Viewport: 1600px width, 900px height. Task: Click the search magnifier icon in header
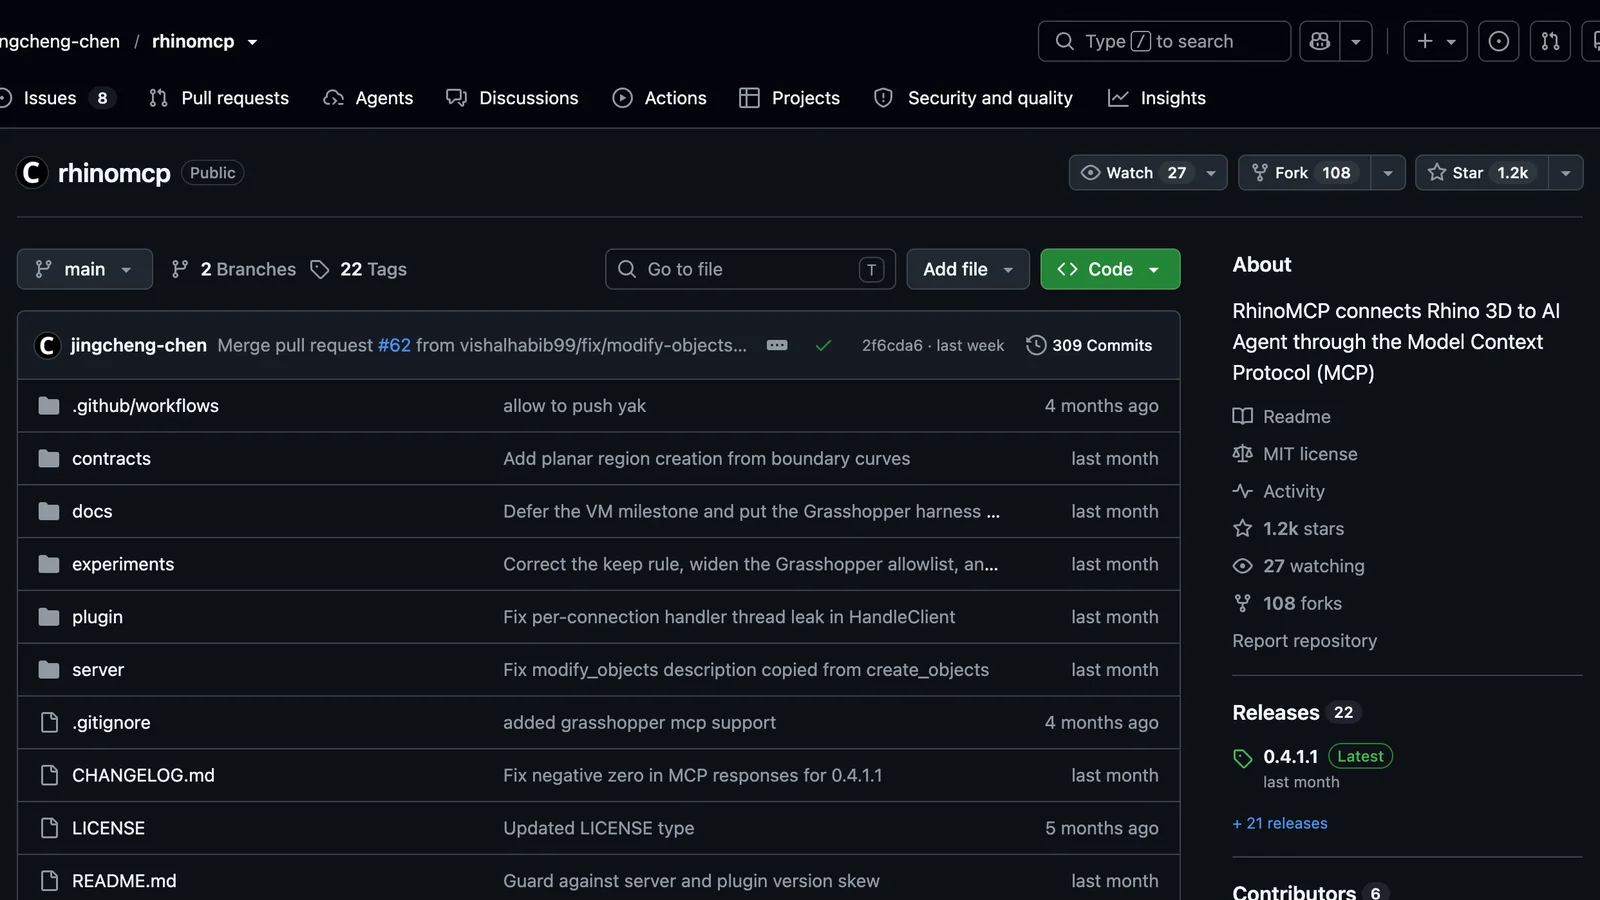pyautogui.click(x=1065, y=41)
